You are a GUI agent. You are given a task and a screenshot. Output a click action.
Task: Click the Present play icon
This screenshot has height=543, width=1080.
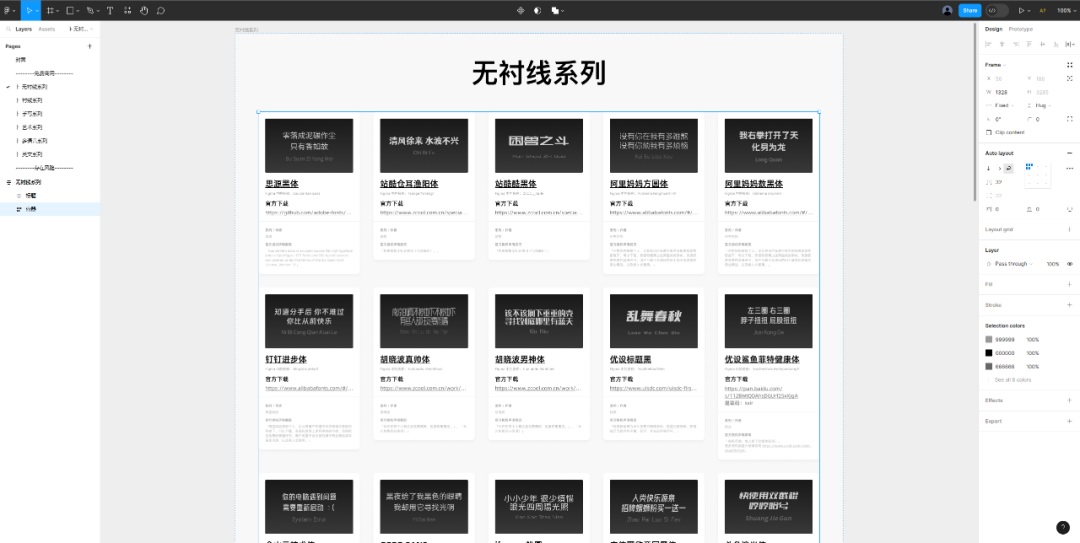(1021, 10)
